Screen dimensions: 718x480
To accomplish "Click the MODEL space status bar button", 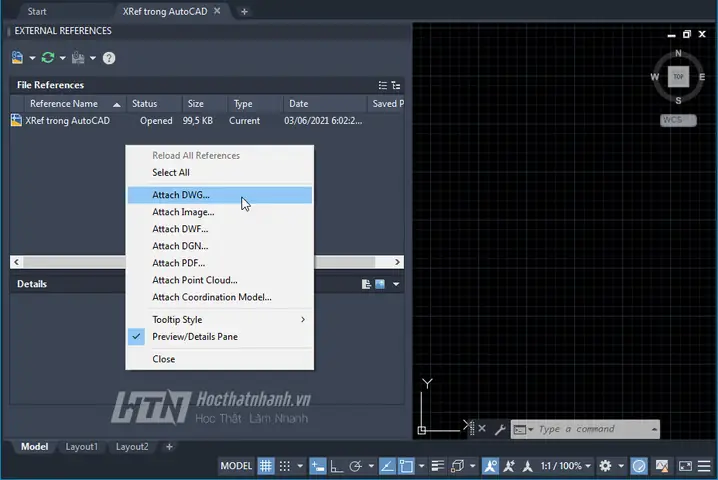I will pos(236,466).
